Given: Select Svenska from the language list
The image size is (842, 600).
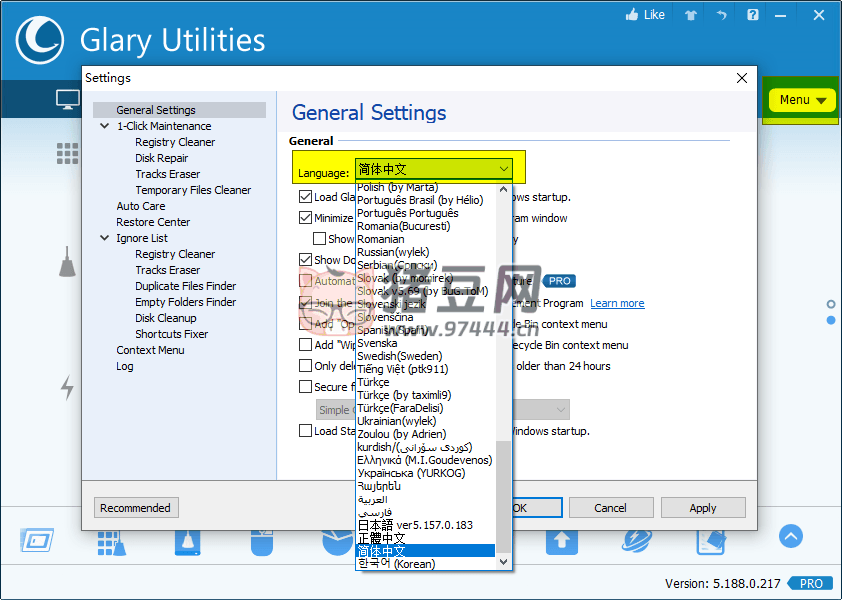Looking at the screenshot, I should pos(377,343).
